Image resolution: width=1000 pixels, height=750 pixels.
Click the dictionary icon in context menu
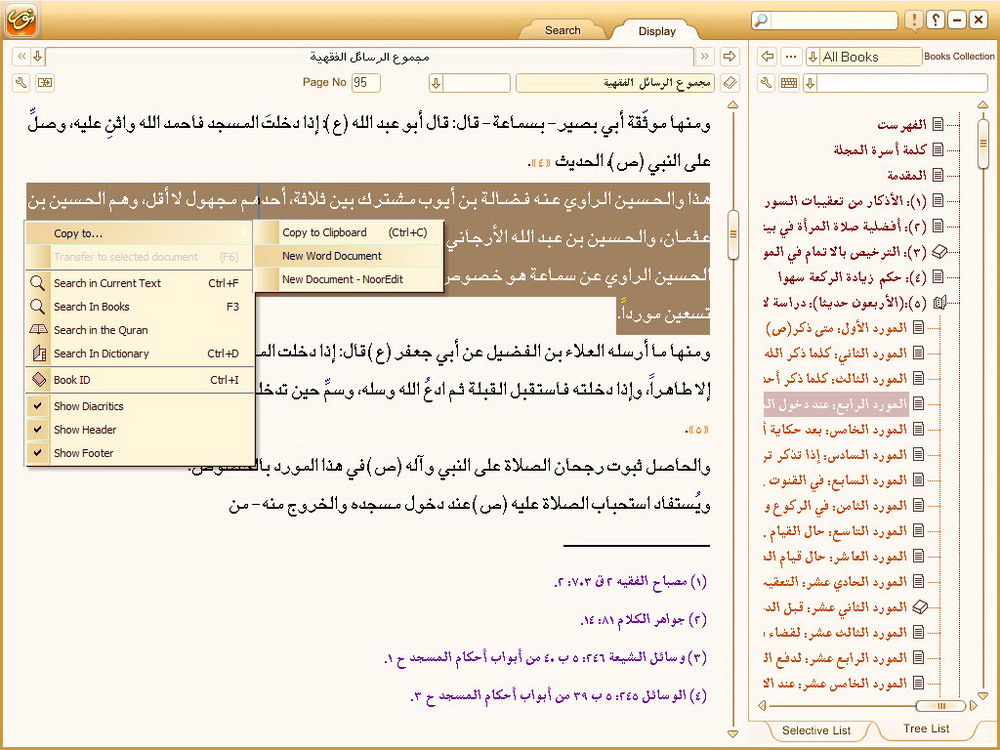pyautogui.click(x=38, y=353)
